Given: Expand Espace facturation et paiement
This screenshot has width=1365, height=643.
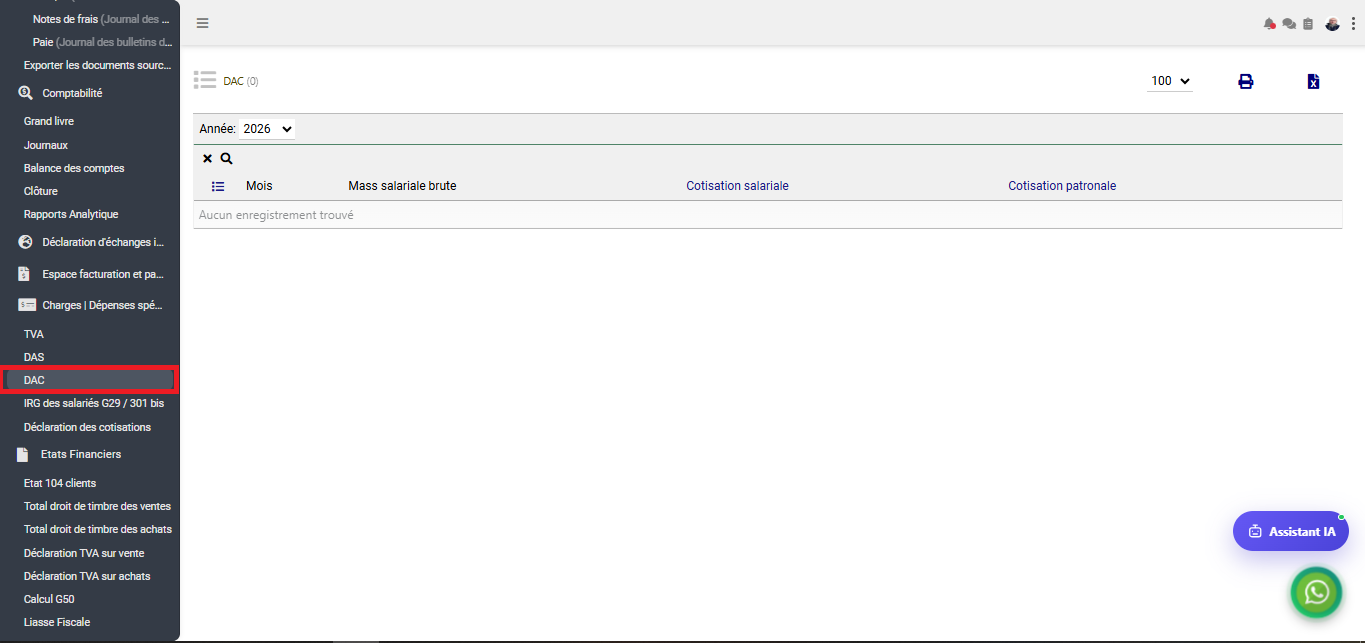Looking at the screenshot, I should pyautogui.click(x=102, y=274).
